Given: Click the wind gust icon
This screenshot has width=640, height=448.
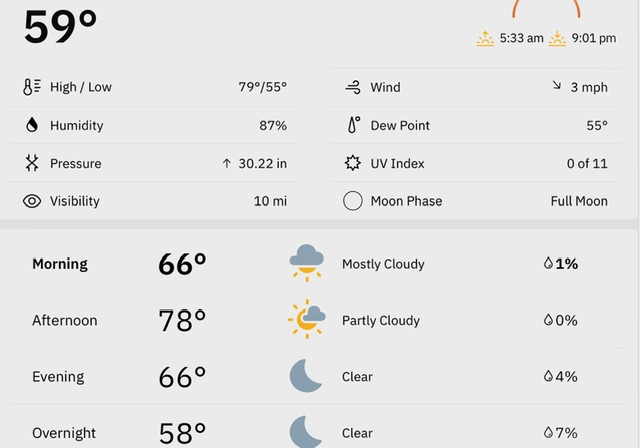Looking at the screenshot, I should click(x=353, y=87).
